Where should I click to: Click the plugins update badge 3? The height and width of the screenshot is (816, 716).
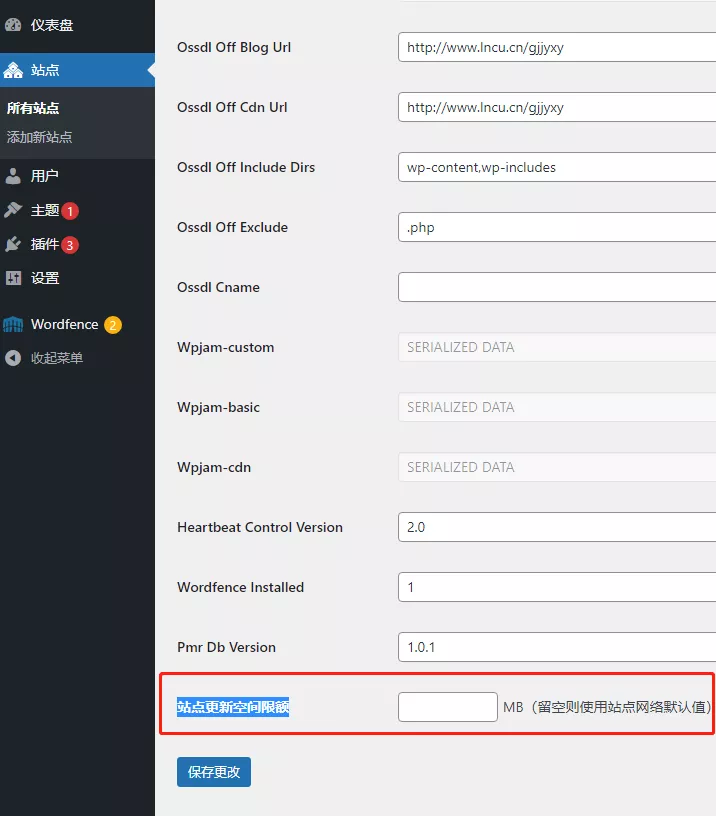(70, 245)
